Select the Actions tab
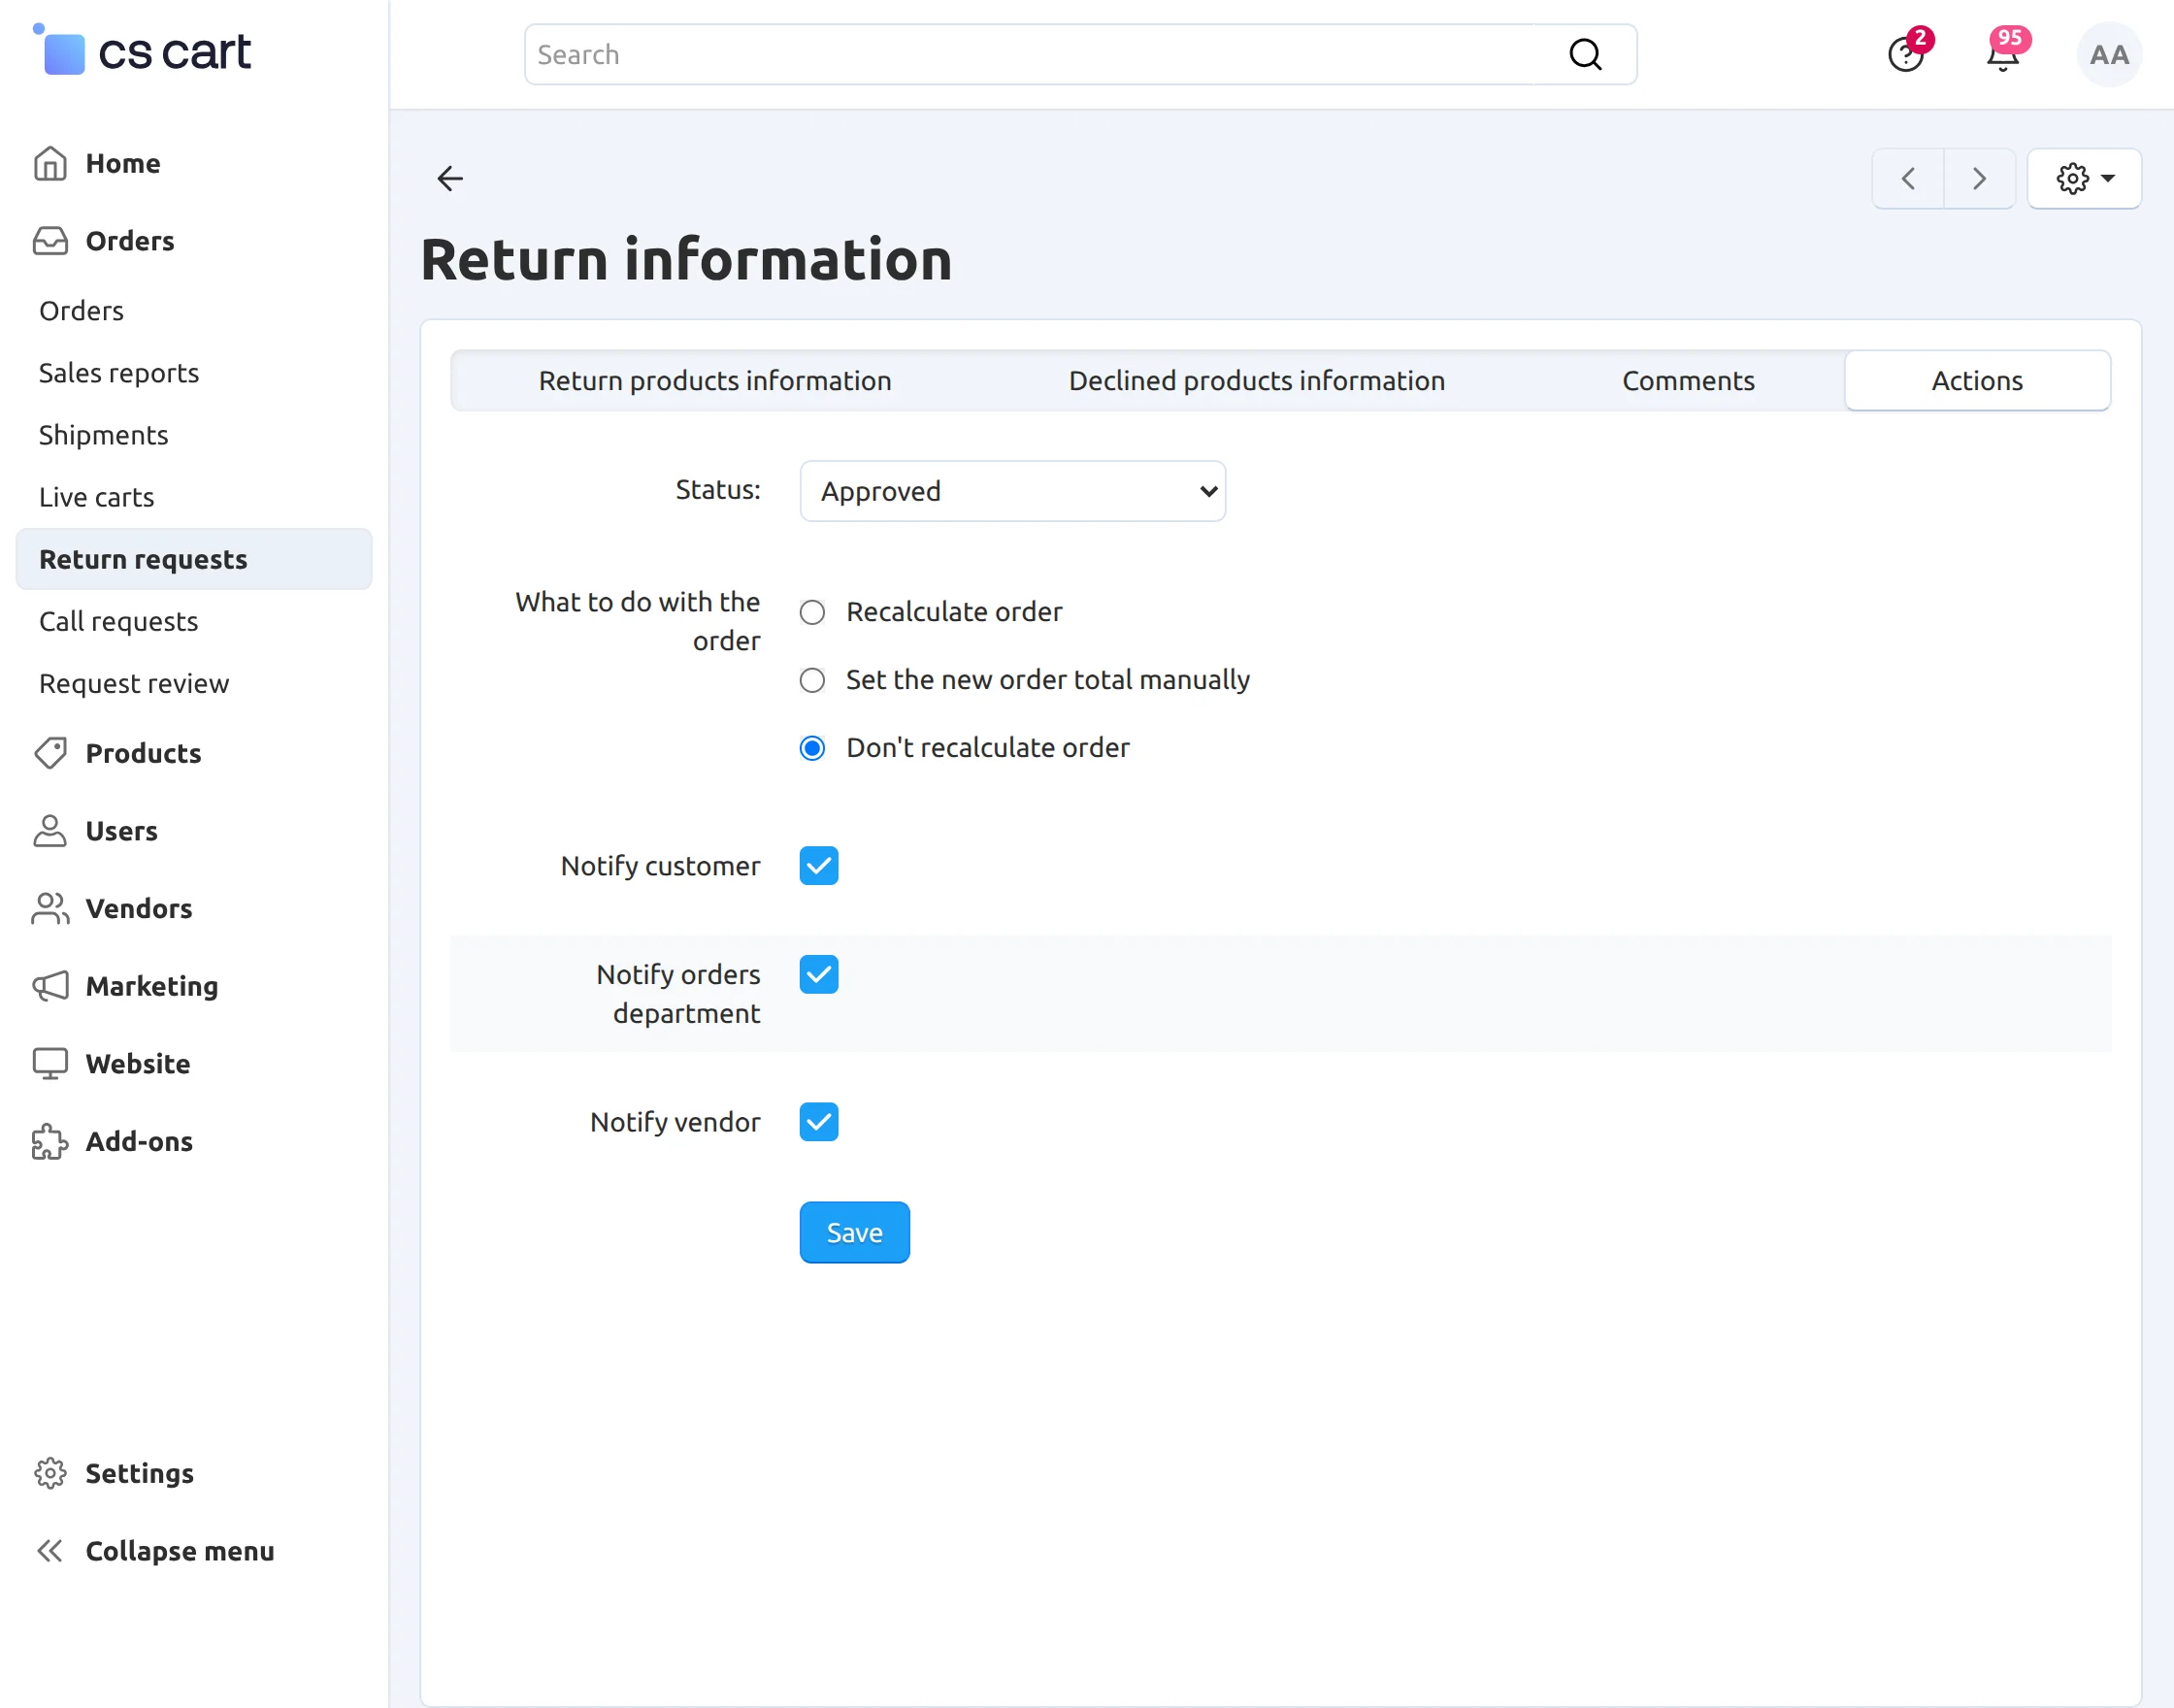 tap(1977, 381)
